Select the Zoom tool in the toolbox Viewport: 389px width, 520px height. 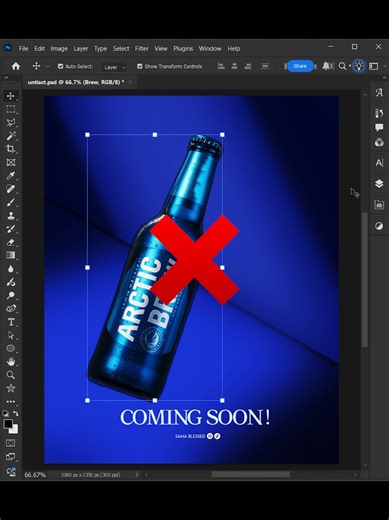tap(11, 375)
